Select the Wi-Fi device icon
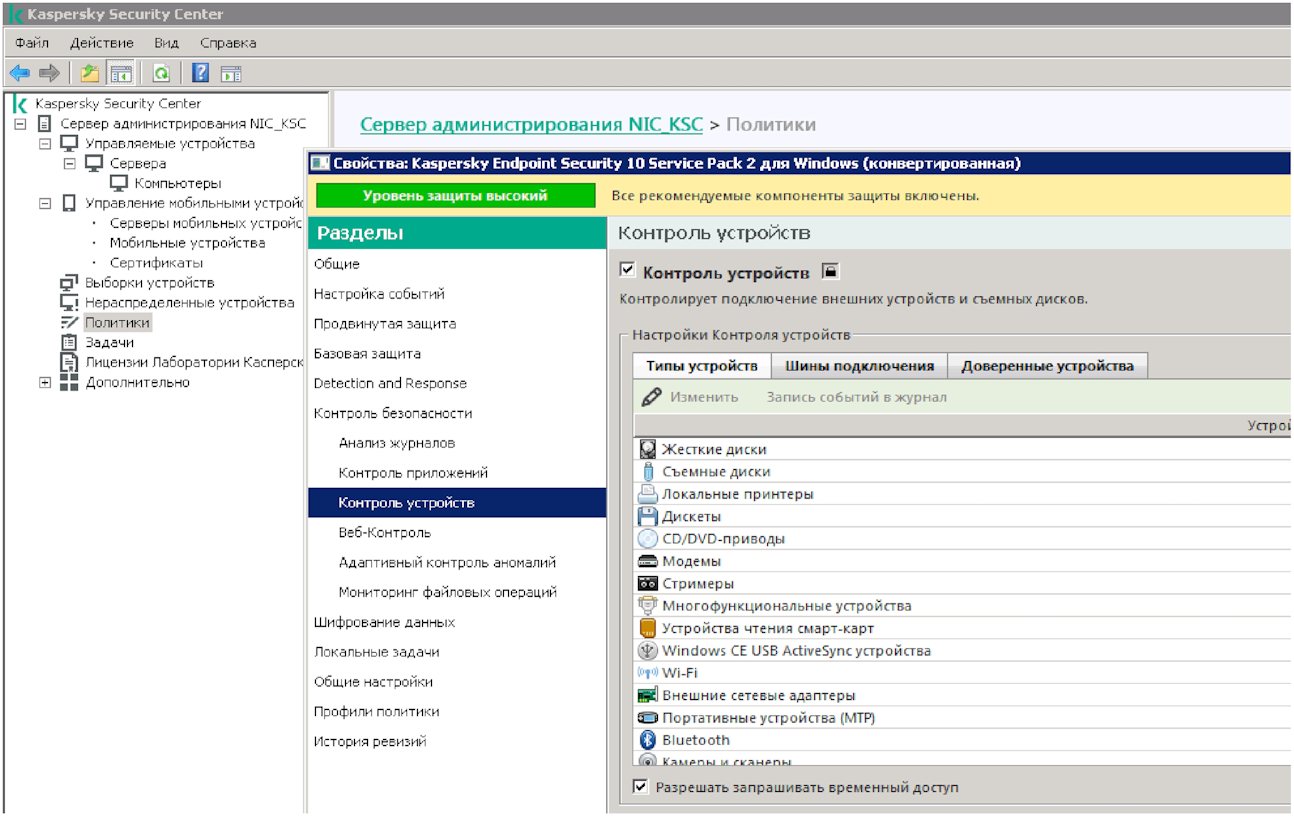Screen dimensions: 1294x818 [648, 673]
